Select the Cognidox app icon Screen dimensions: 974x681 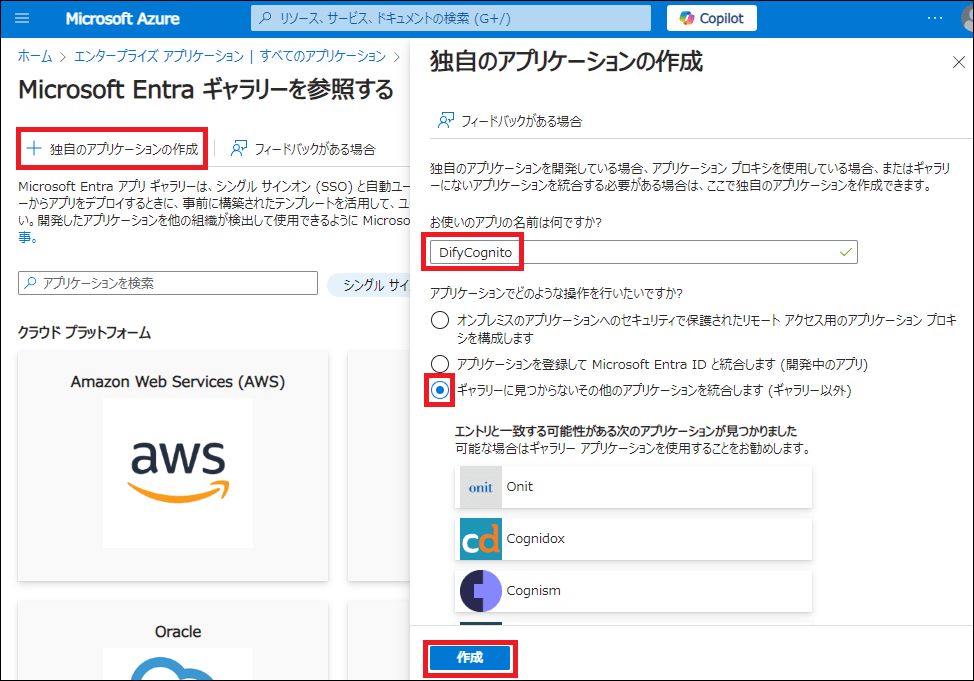coord(481,539)
